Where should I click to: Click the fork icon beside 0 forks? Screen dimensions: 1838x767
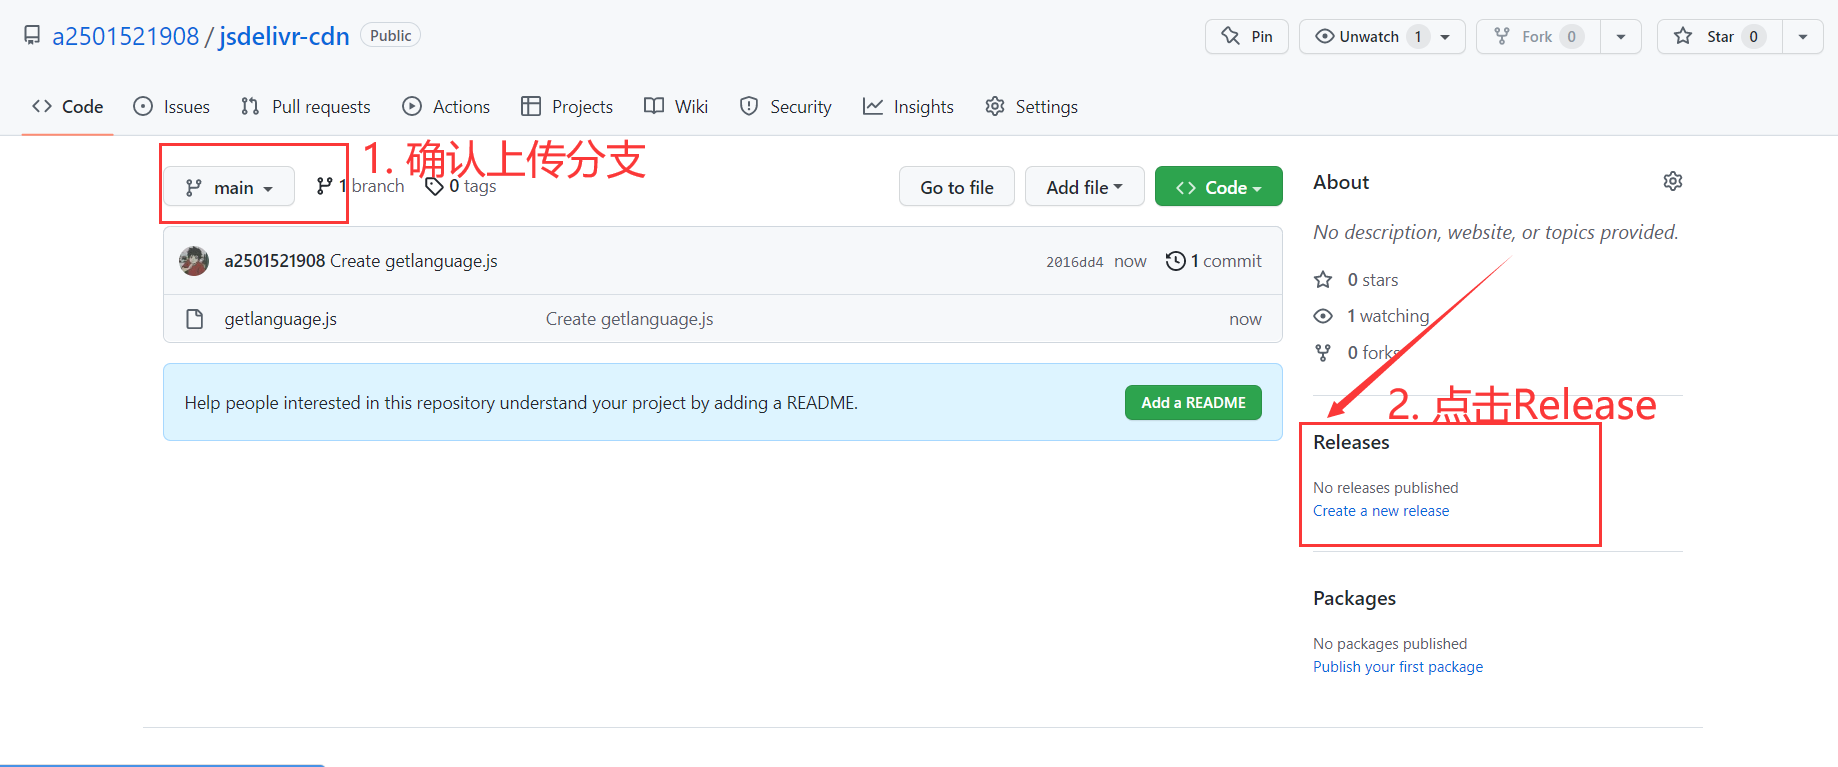point(1323,352)
